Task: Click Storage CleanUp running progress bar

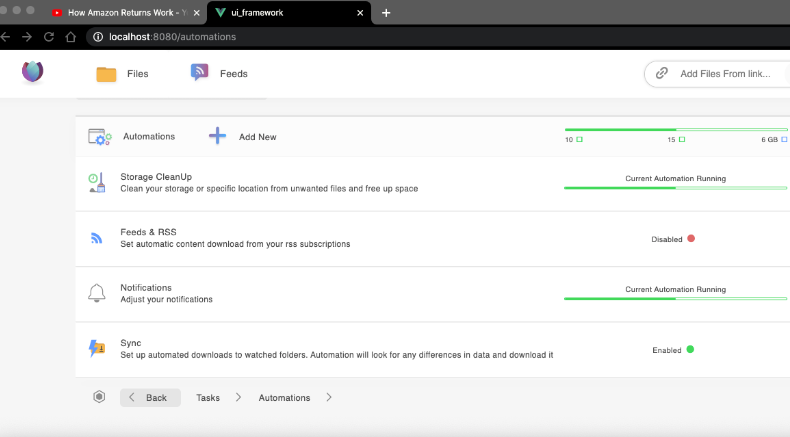Action: (x=676, y=188)
